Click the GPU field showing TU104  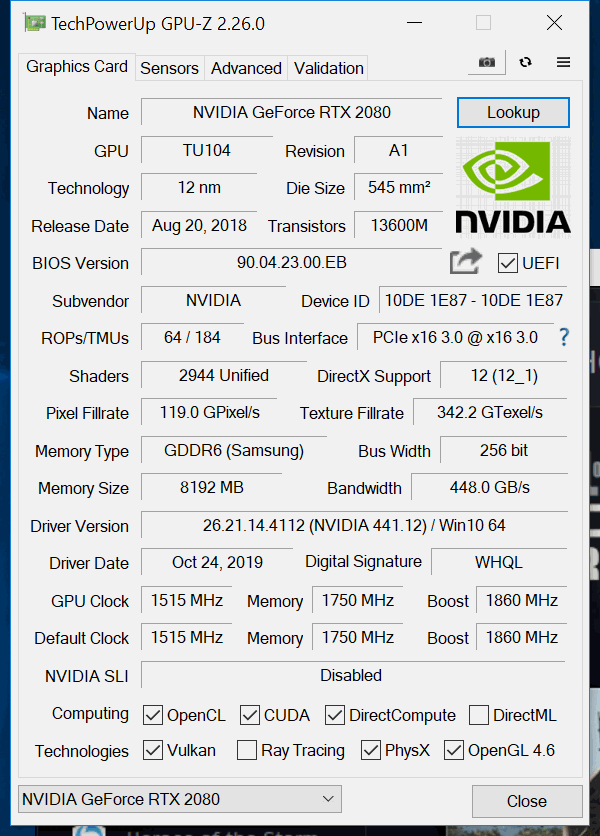[207, 150]
